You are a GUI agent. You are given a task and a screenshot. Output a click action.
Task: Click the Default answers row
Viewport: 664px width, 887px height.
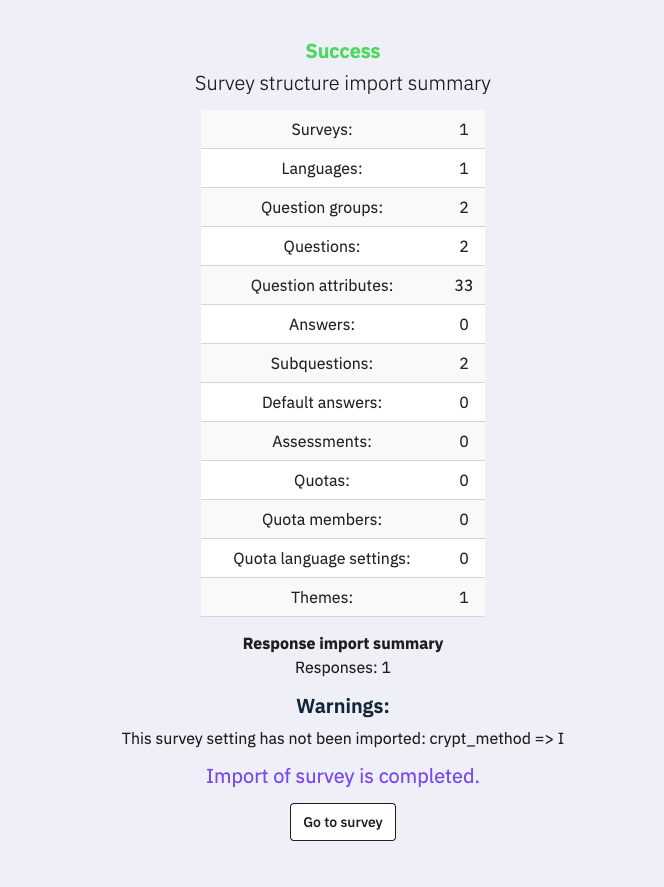[343, 403]
